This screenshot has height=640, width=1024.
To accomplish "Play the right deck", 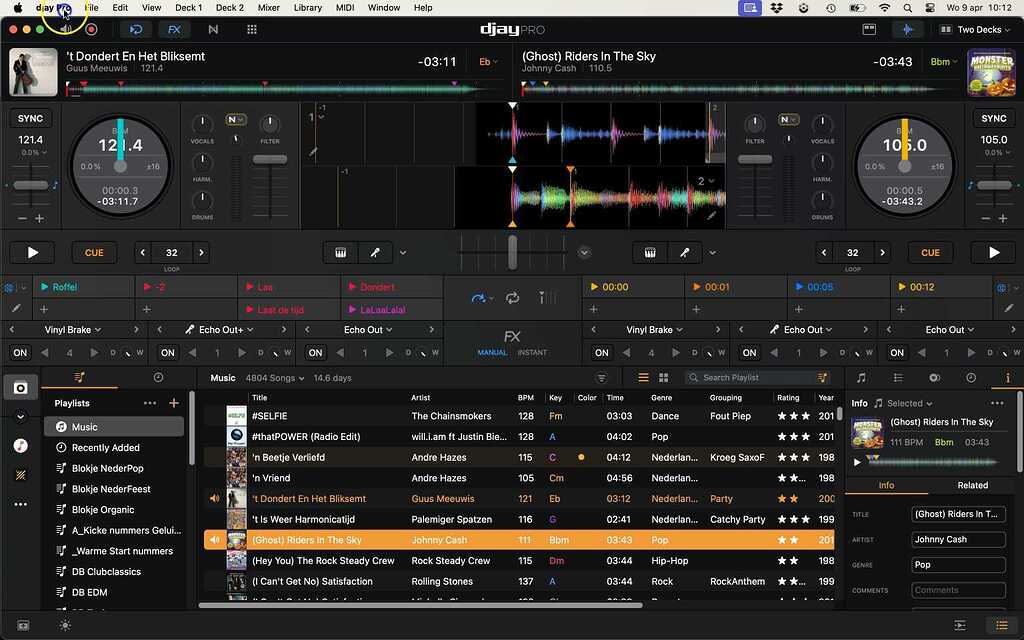I will pyautogui.click(x=992, y=252).
